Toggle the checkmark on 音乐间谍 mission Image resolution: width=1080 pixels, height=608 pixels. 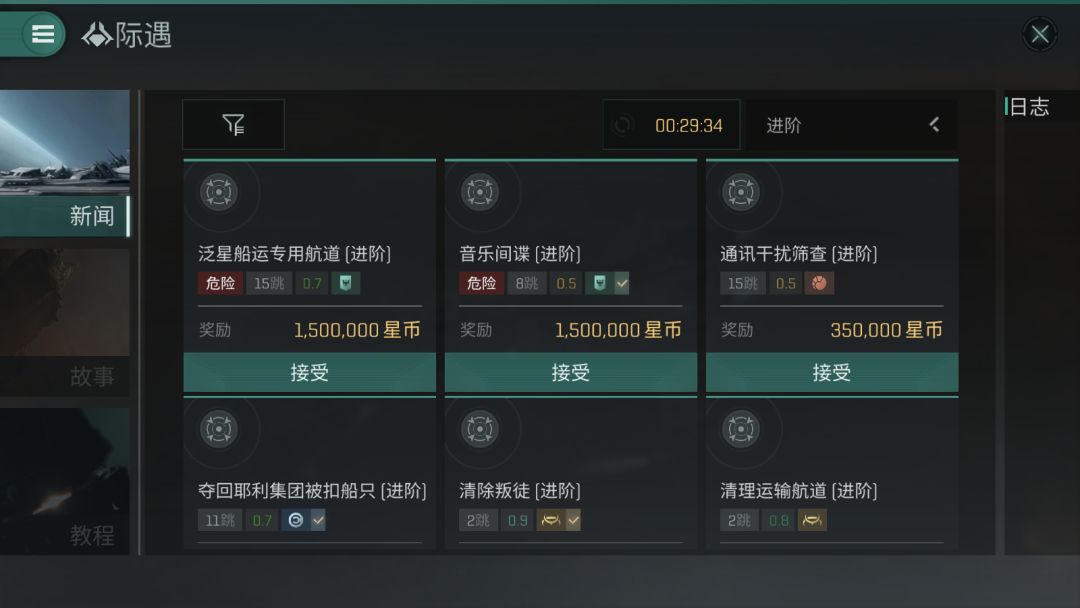click(x=622, y=283)
